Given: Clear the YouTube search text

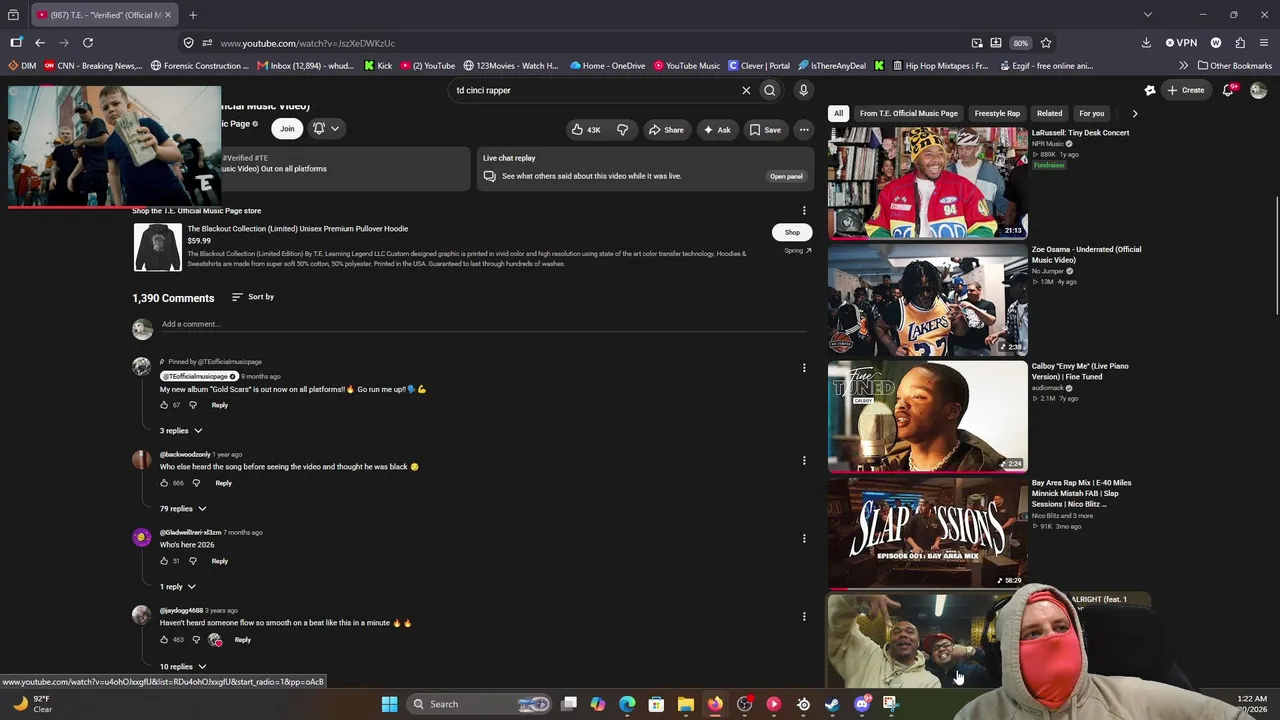Looking at the screenshot, I should [x=746, y=90].
